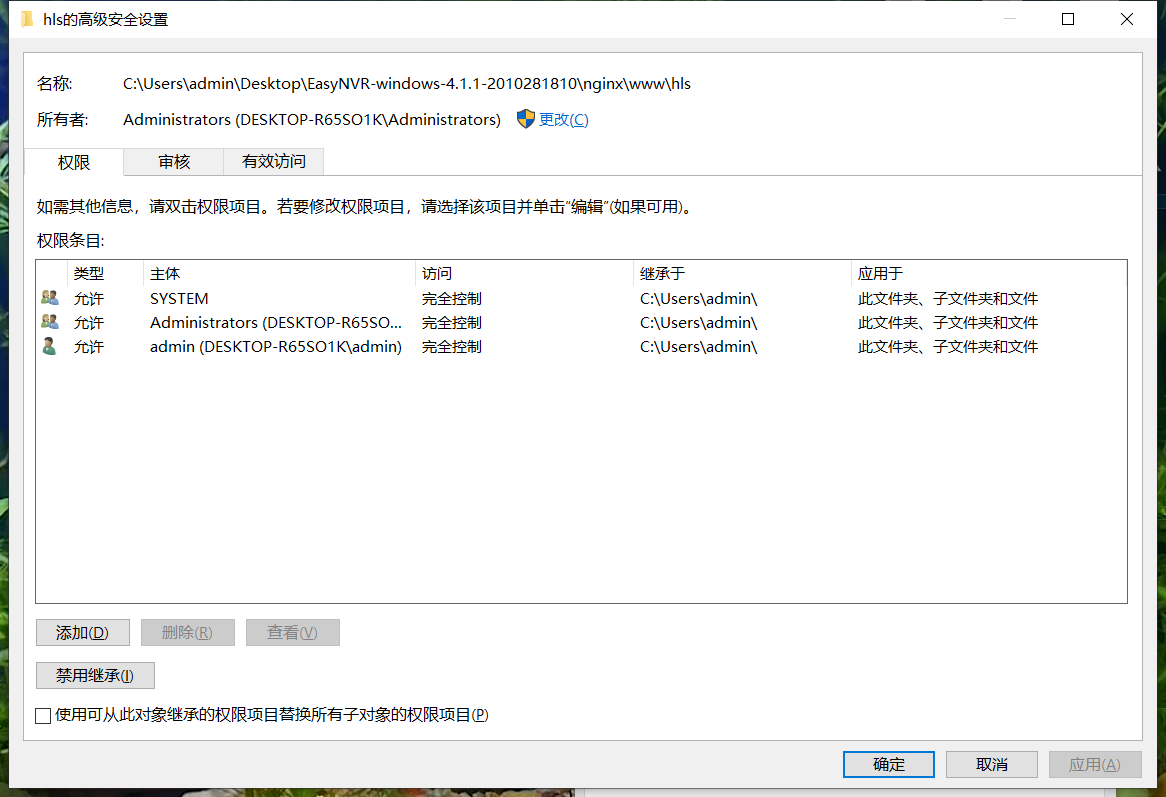Sort by the 主体 column header

pos(279,274)
